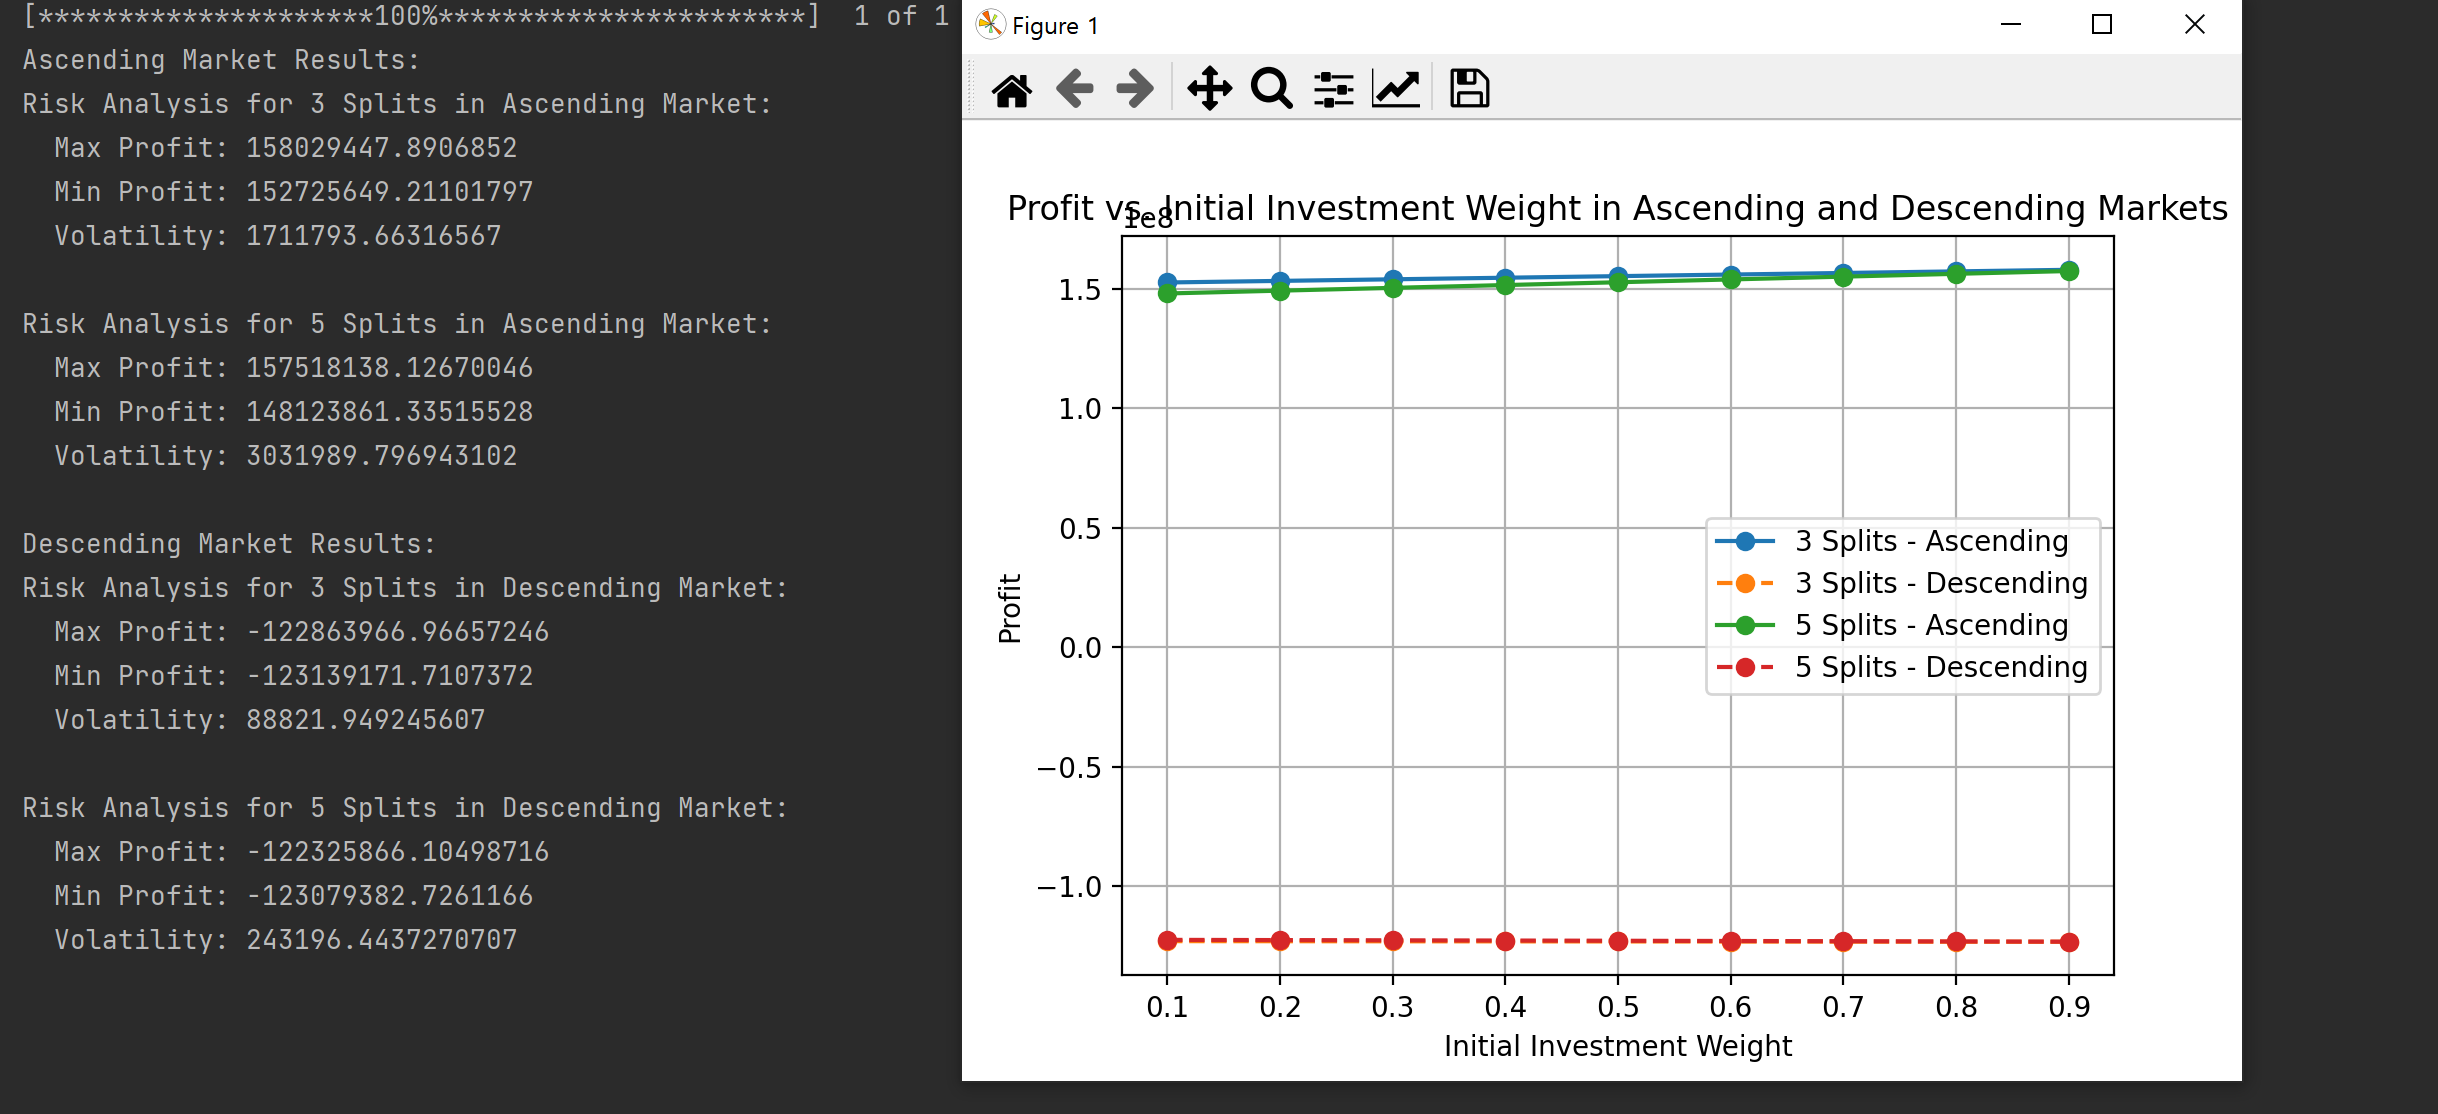Click red legend marker for 5 Splits Descending
Screen dimensions: 2438x1114
tap(1745, 667)
